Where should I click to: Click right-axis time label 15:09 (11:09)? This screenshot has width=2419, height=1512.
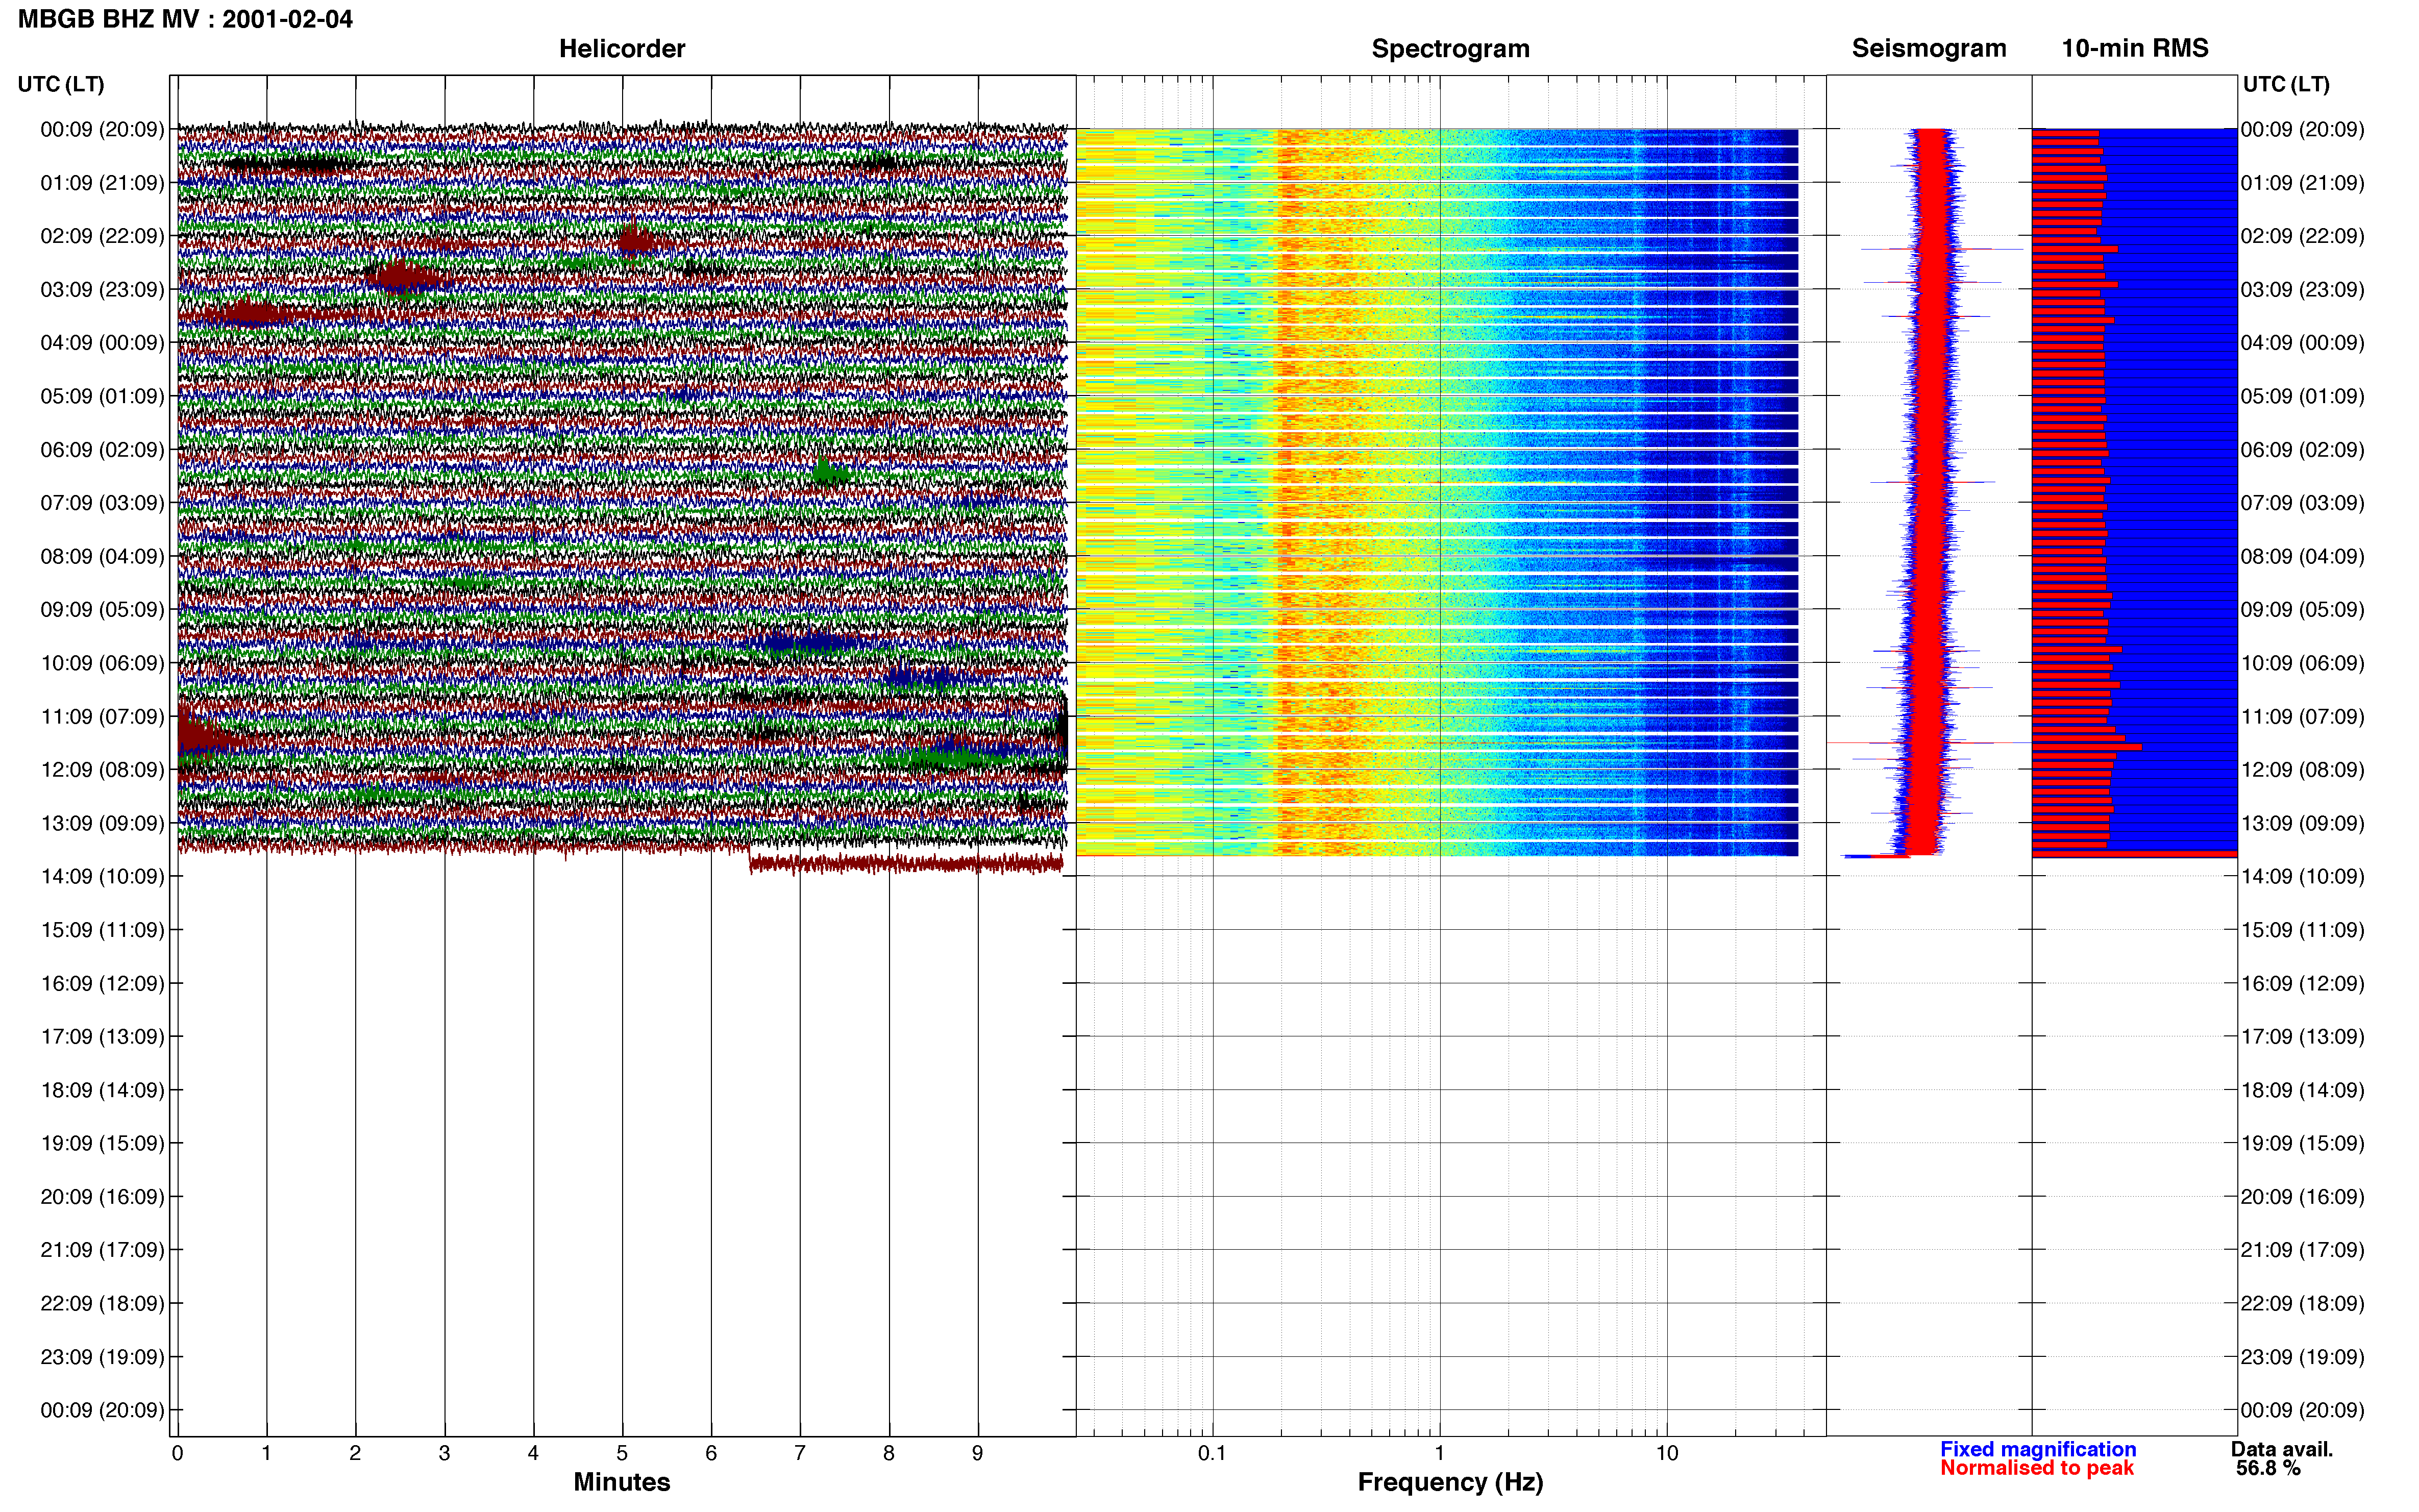[2302, 930]
